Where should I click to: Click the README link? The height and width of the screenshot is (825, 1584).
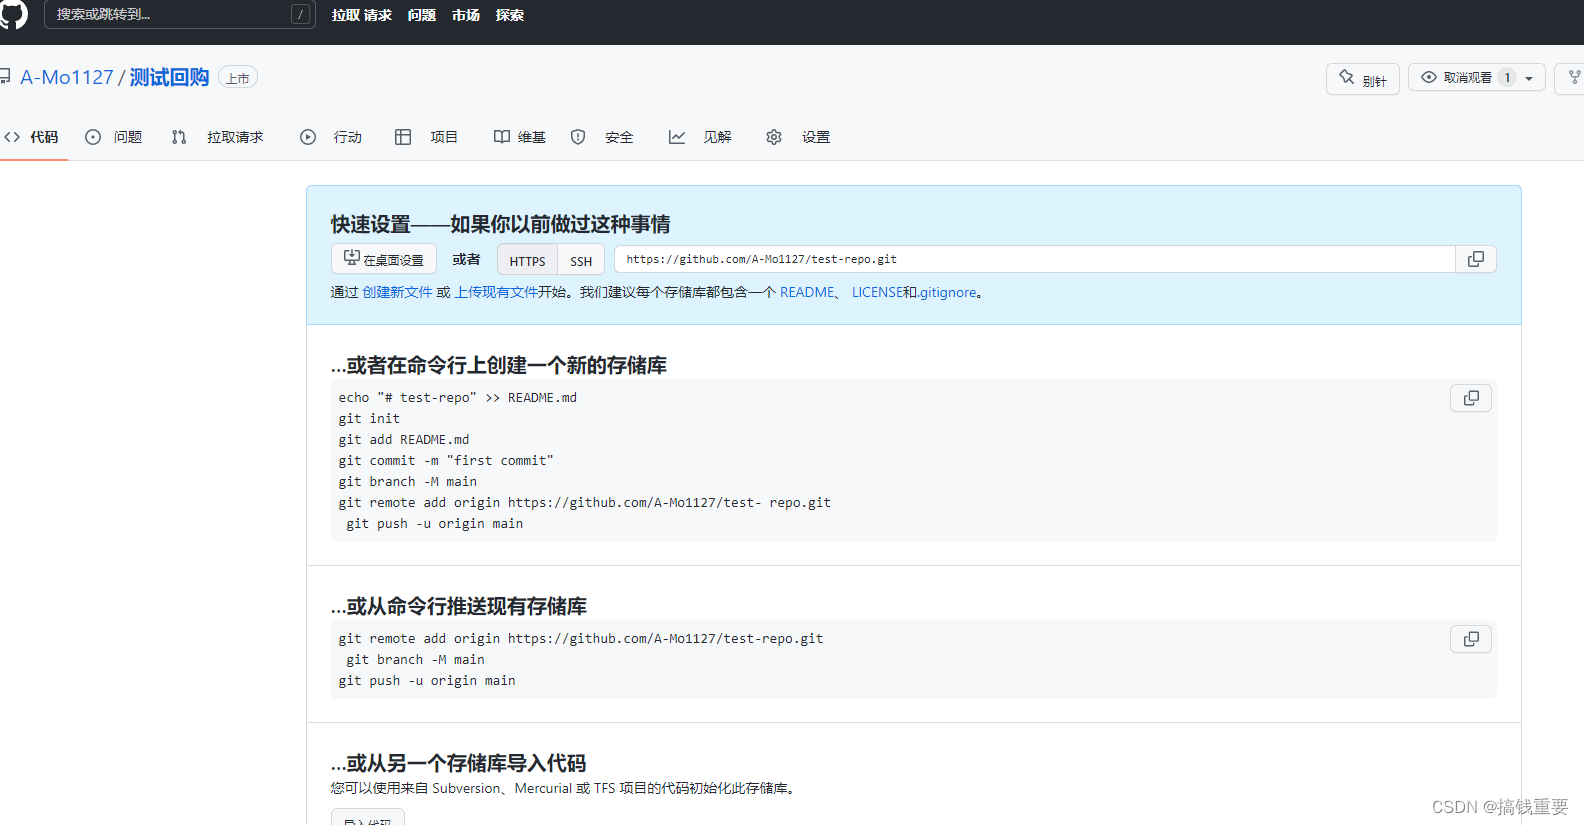click(807, 292)
